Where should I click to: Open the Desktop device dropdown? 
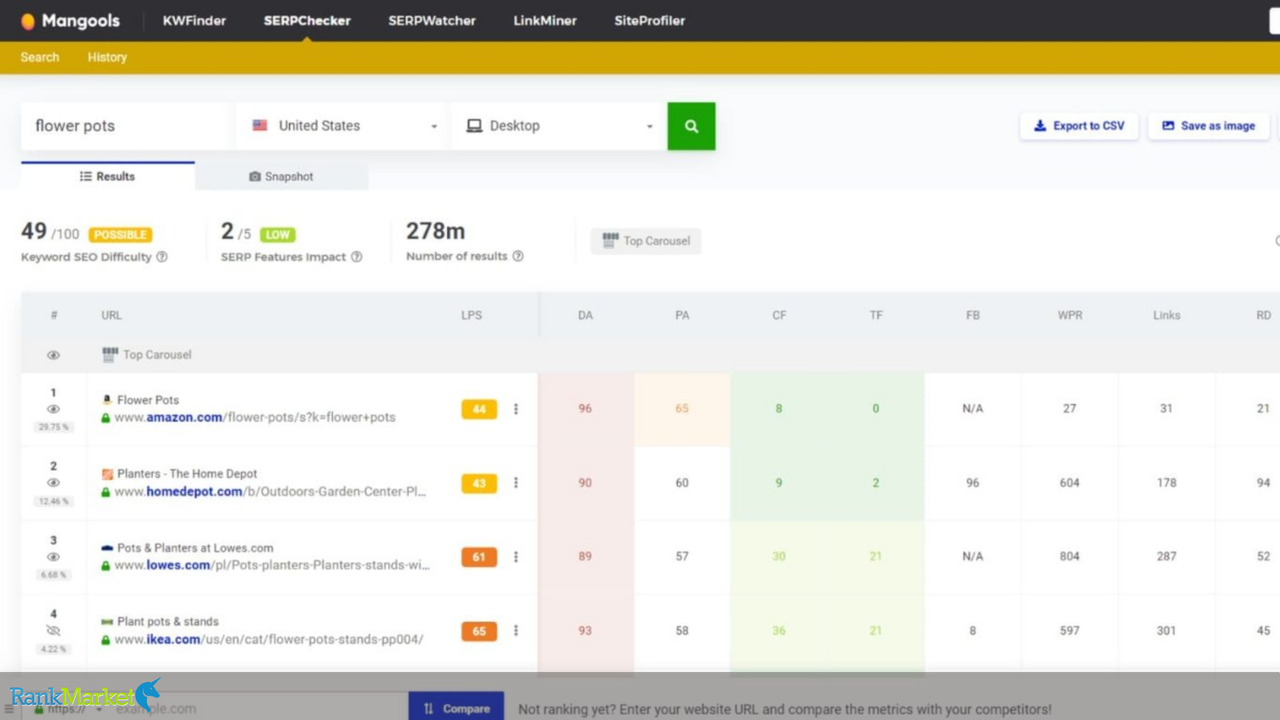[x=559, y=126]
